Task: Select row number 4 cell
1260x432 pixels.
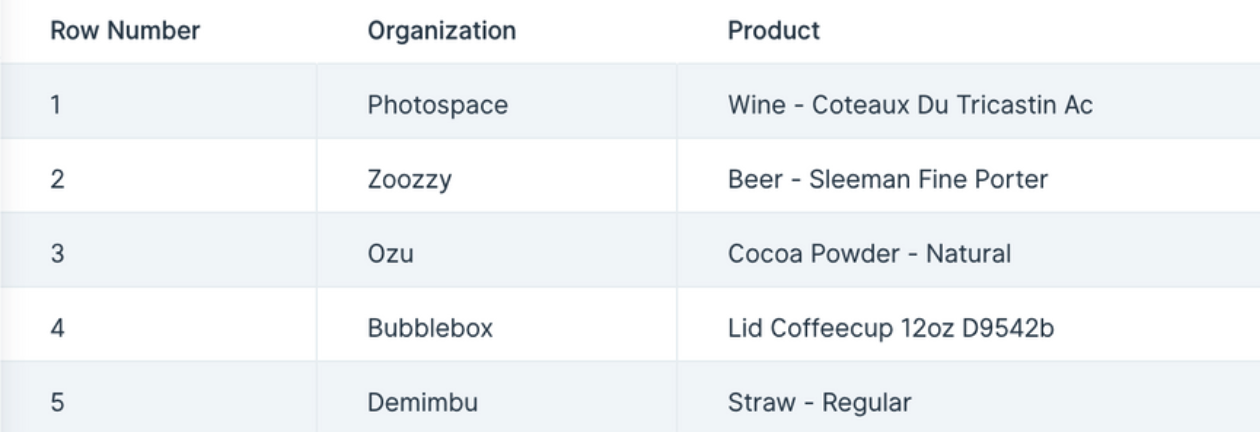Action: point(158,324)
